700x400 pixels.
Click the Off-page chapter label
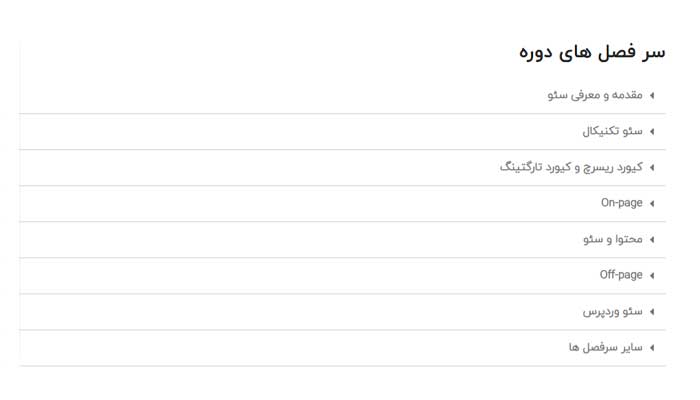pos(621,275)
